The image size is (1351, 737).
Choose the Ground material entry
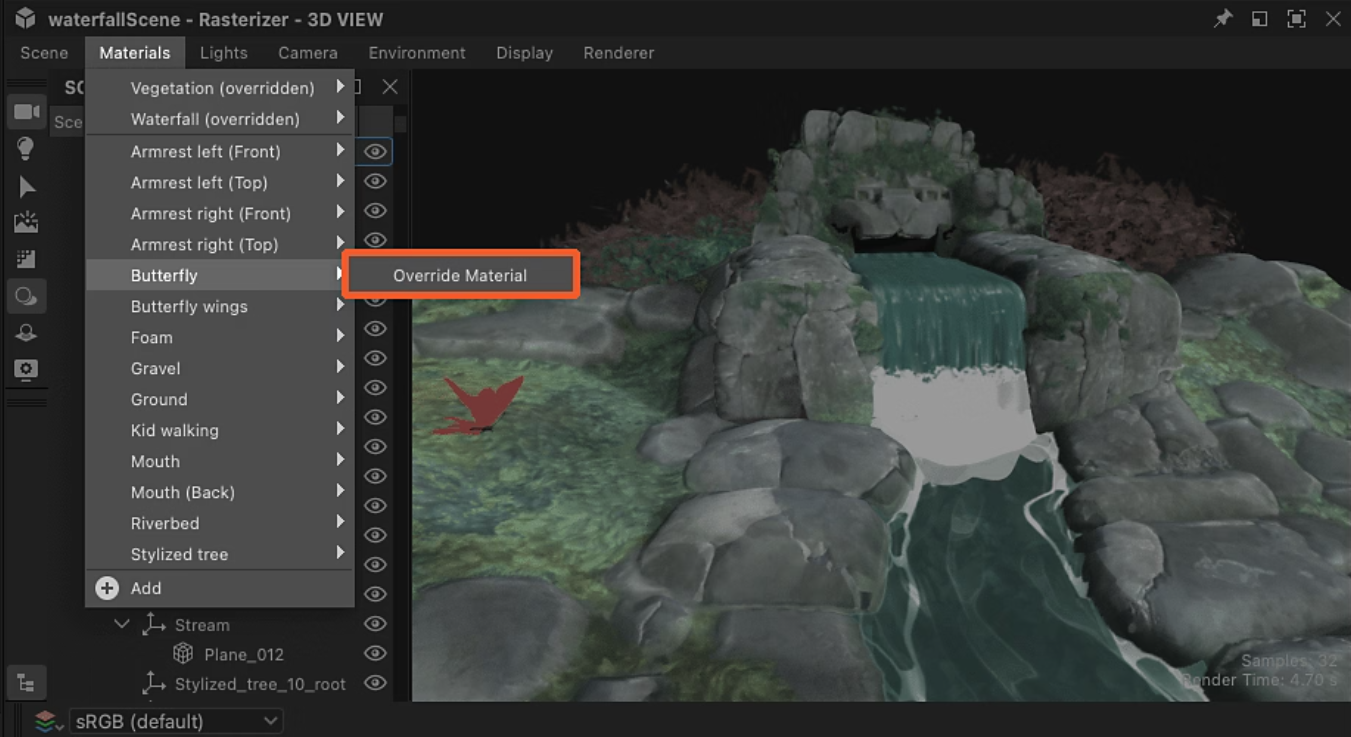point(220,399)
